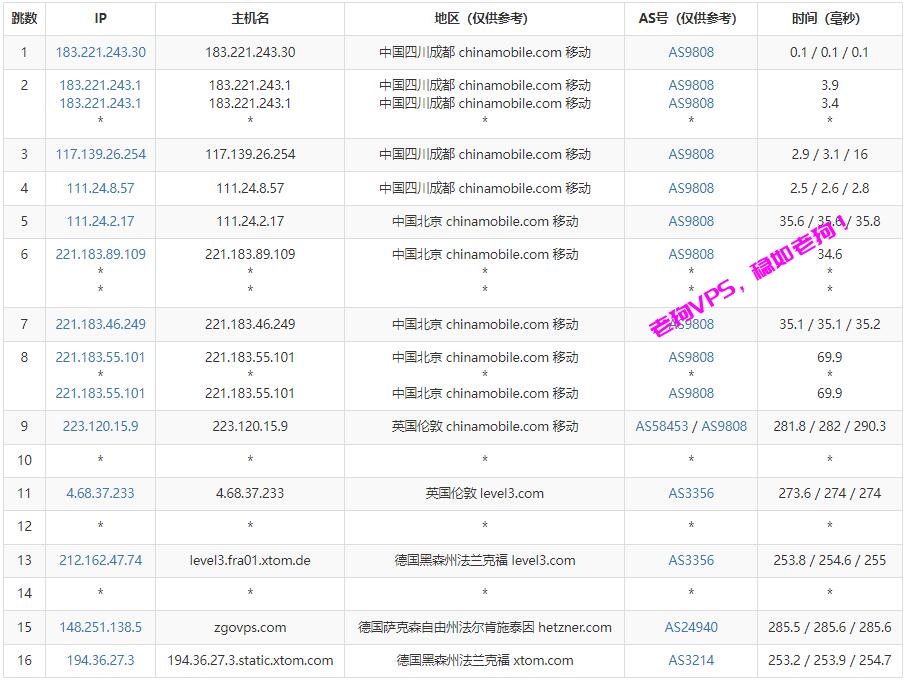Open the blue 221.183.46.249 IP link
The width and height of the screenshot is (905, 681).
click(x=100, y=324)
